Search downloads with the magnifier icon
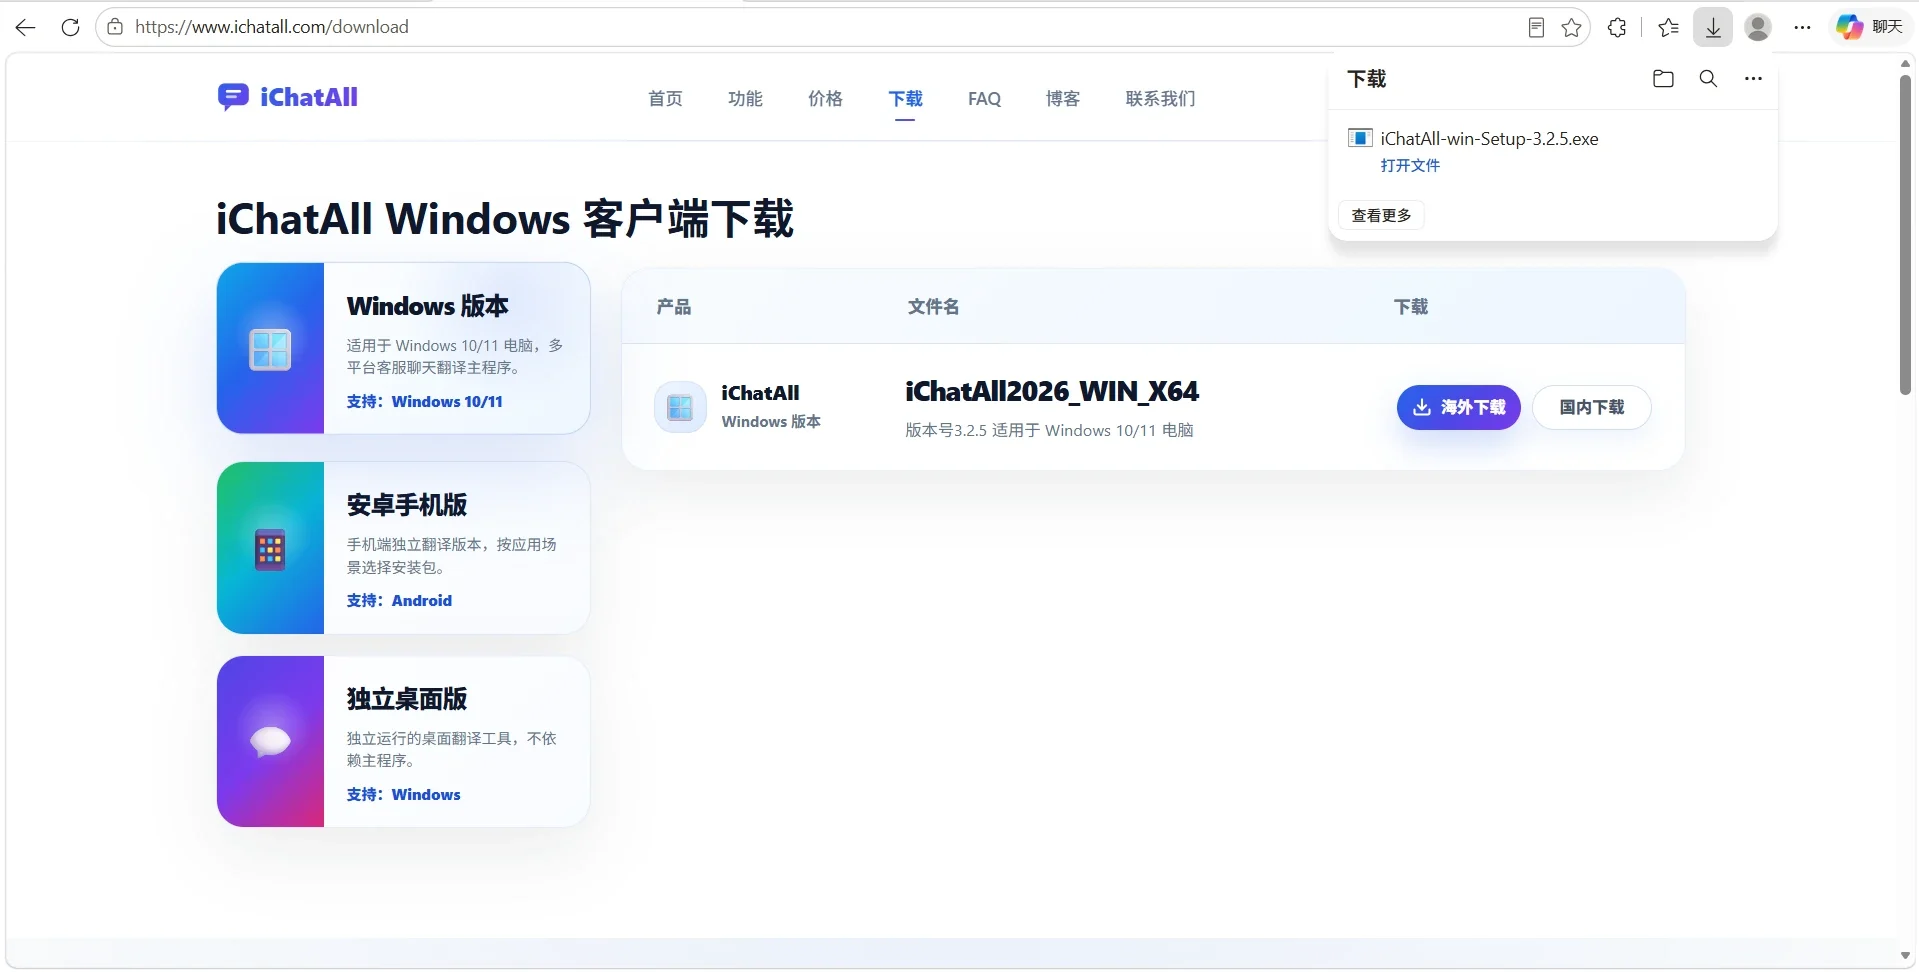The height and width of the screenshot is (972, 1919). [x=1708, y=79]
